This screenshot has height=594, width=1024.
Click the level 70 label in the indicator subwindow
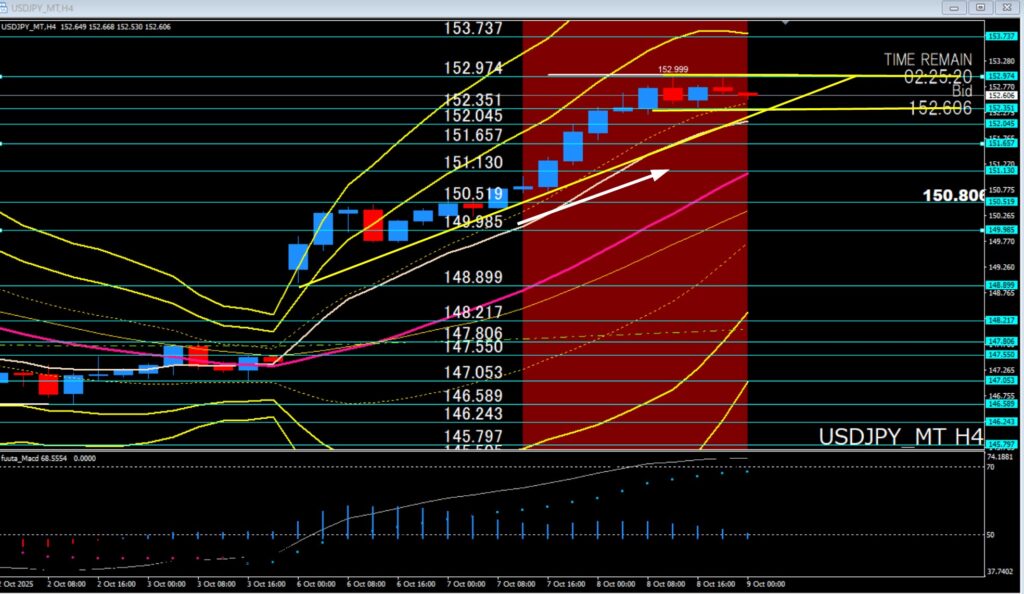990,467
